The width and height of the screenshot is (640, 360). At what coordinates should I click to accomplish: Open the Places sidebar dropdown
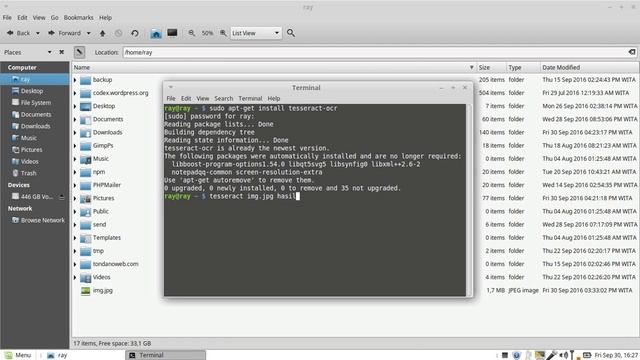49,52
